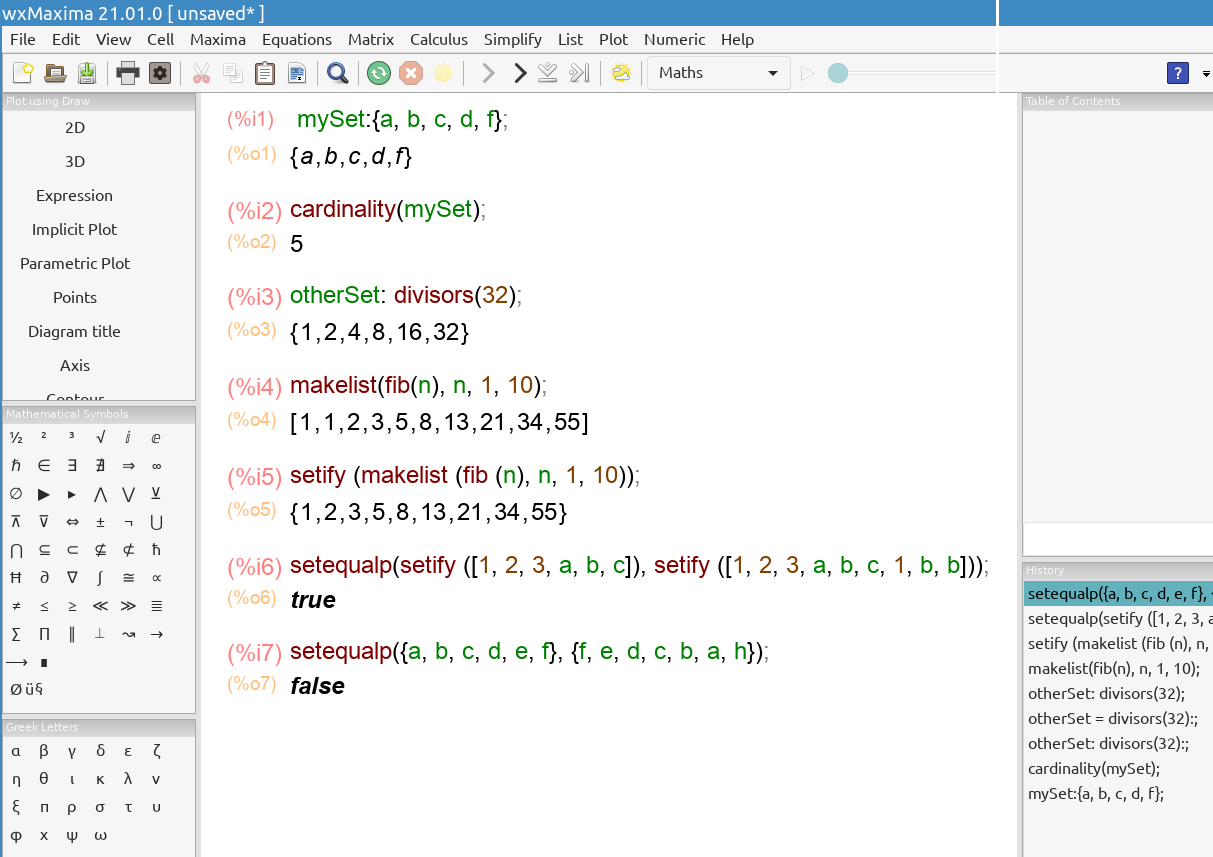This screenshot has height=857, width=1213.
Task: Restart Maxima with the green refresh icon
Action: (378, 73)
